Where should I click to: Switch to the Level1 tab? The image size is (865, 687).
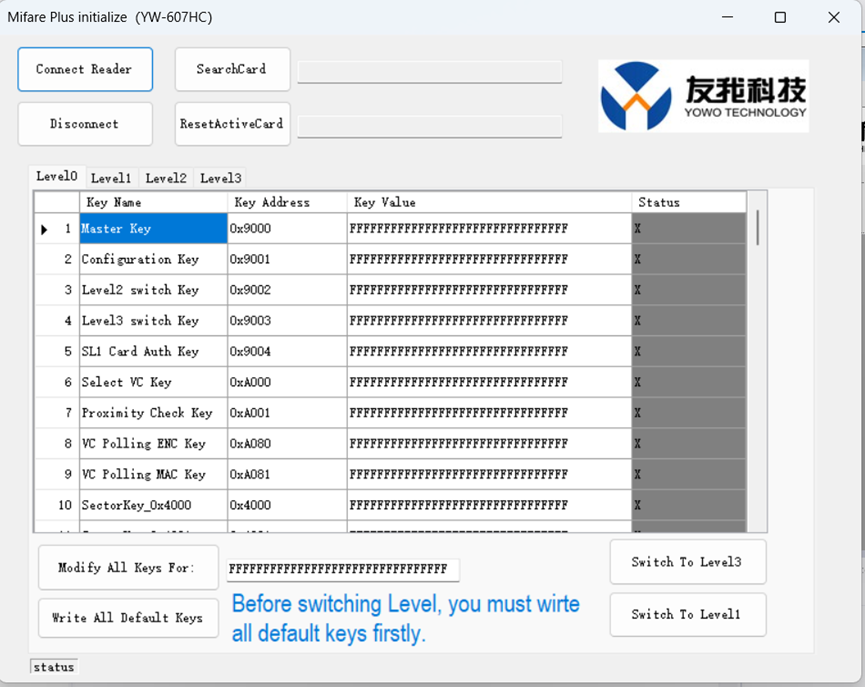(111, 178)
